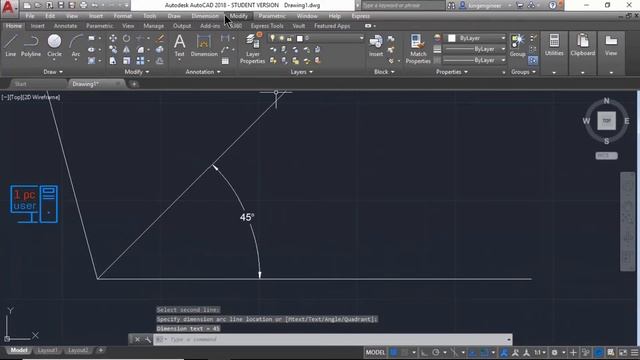Toggle MODEL space button in status bar
Image resolution: width=640 pixels, height=360 pixels.
(375, 352)
